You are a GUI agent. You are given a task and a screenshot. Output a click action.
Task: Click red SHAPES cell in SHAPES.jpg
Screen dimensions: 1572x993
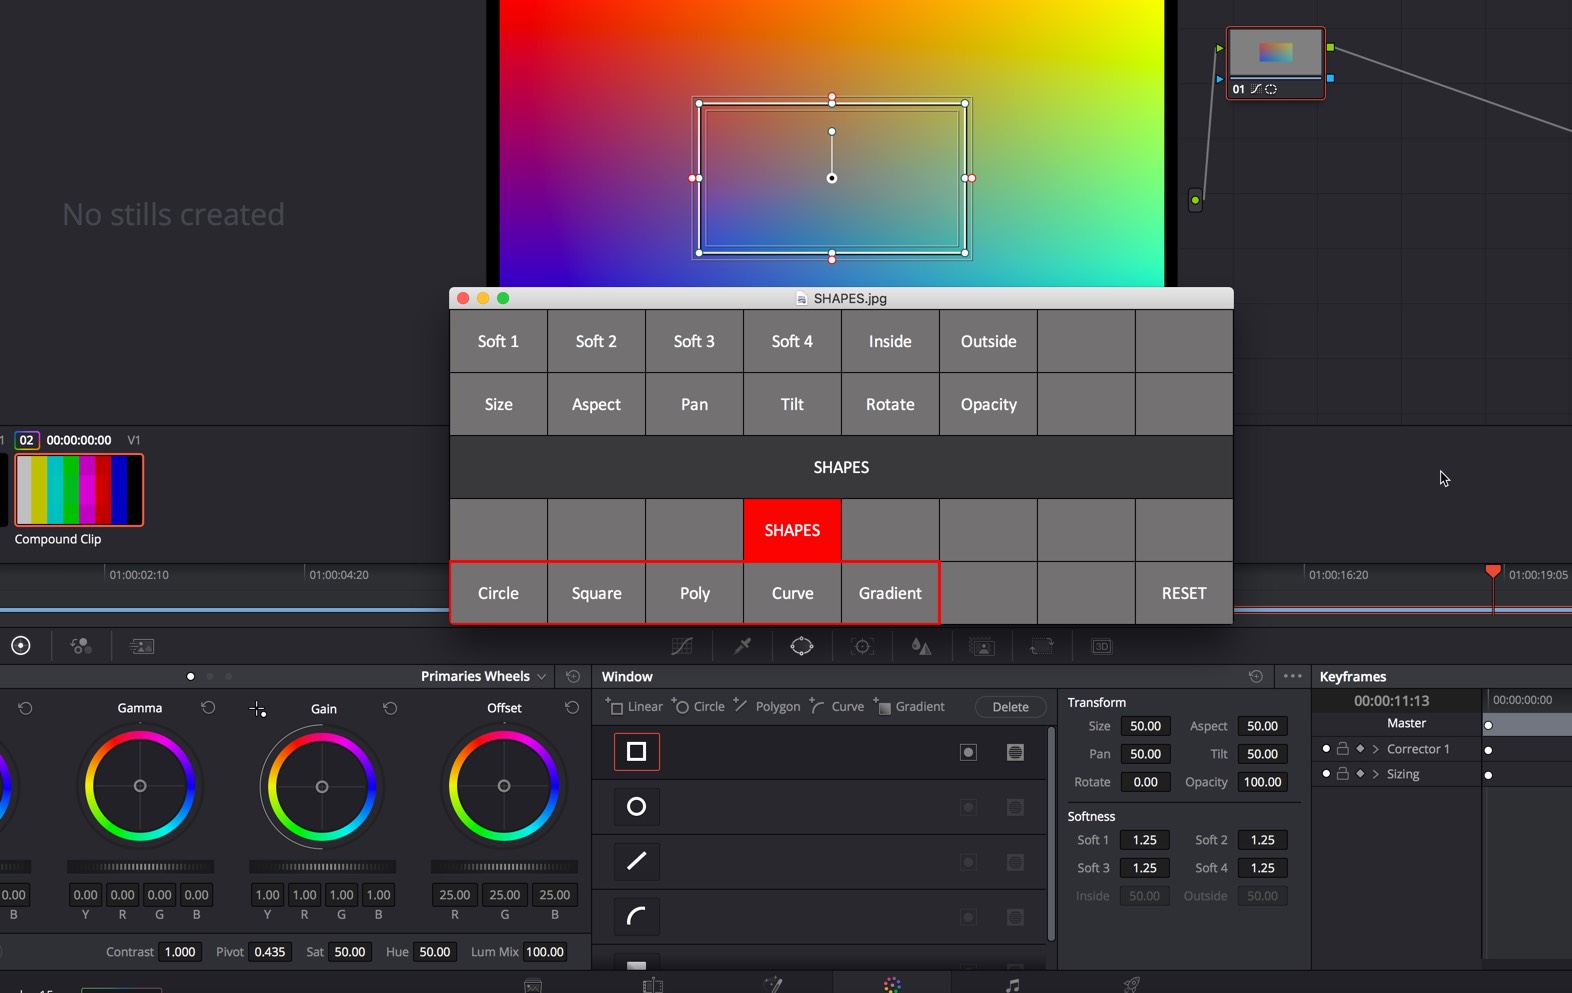792,530
